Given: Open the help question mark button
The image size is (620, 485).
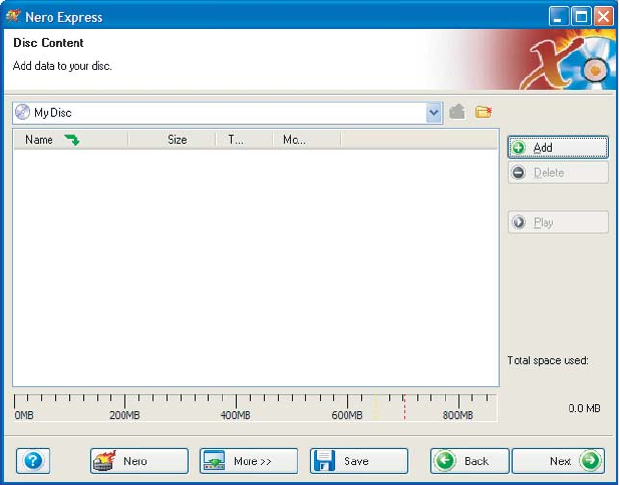Looking at the screenshot, I should coord(33,460).
